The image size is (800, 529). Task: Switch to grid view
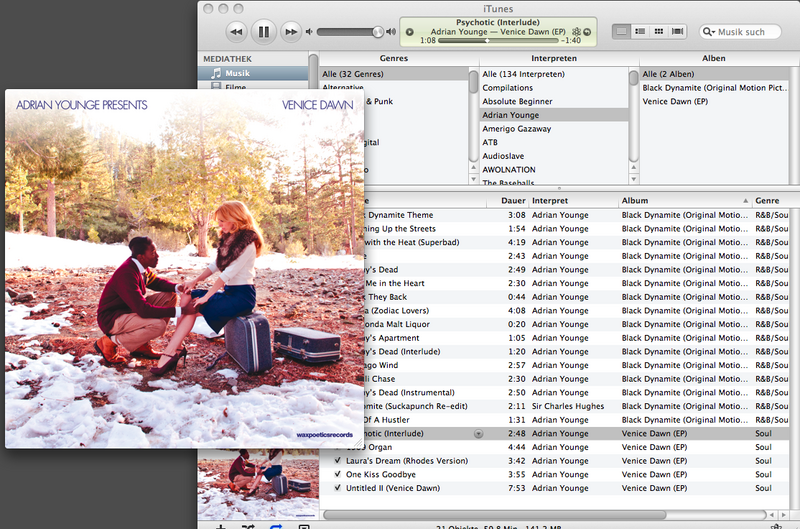(659, 32)
